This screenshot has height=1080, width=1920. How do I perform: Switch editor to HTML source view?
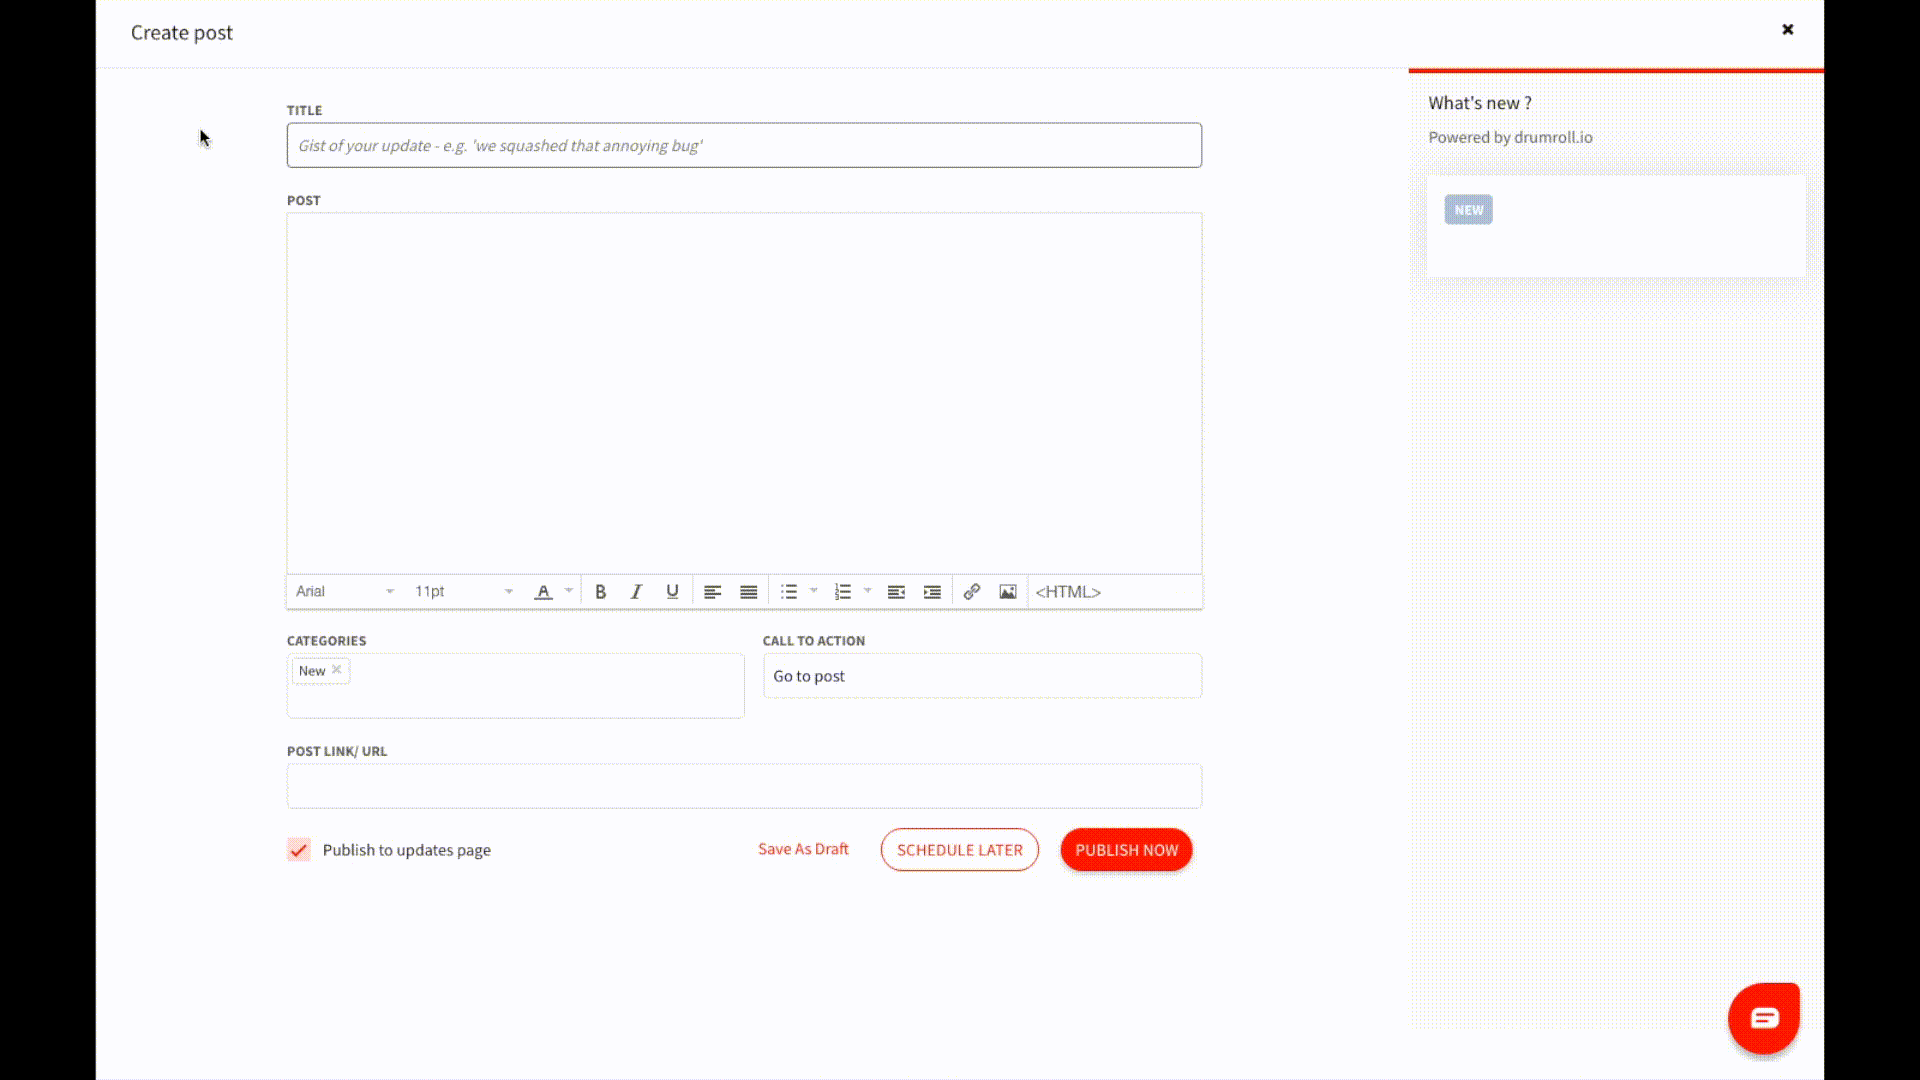coord(1067,592)
